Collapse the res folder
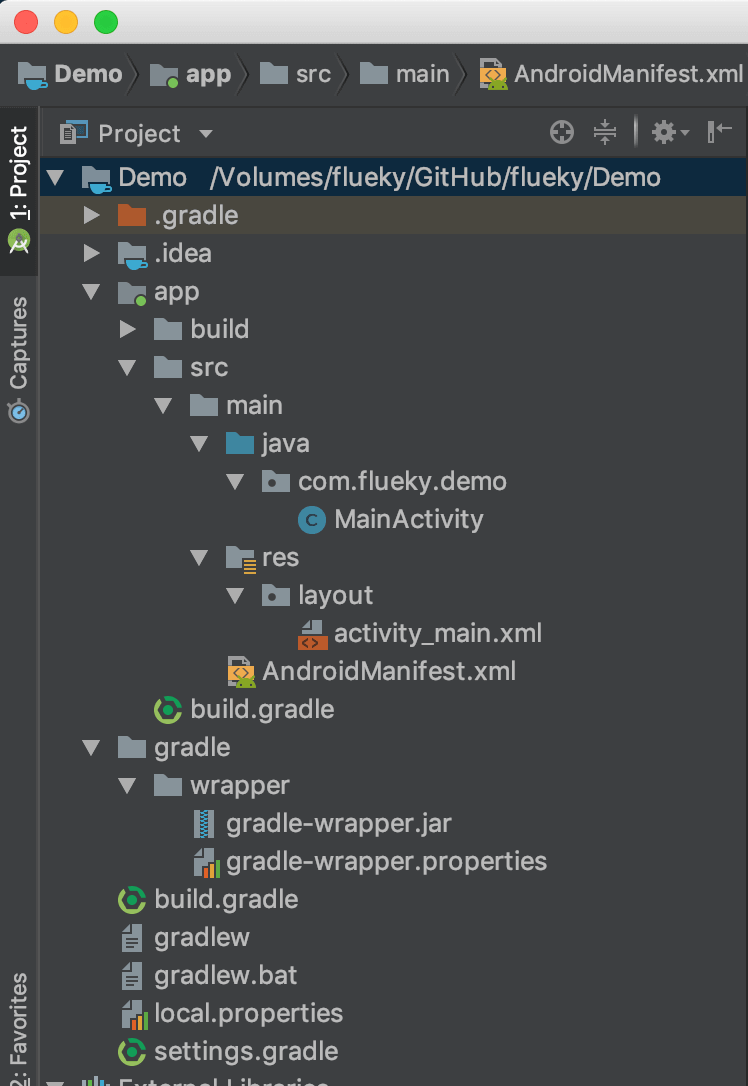This screenshot has width=748, height=1086. click(199, 558)
